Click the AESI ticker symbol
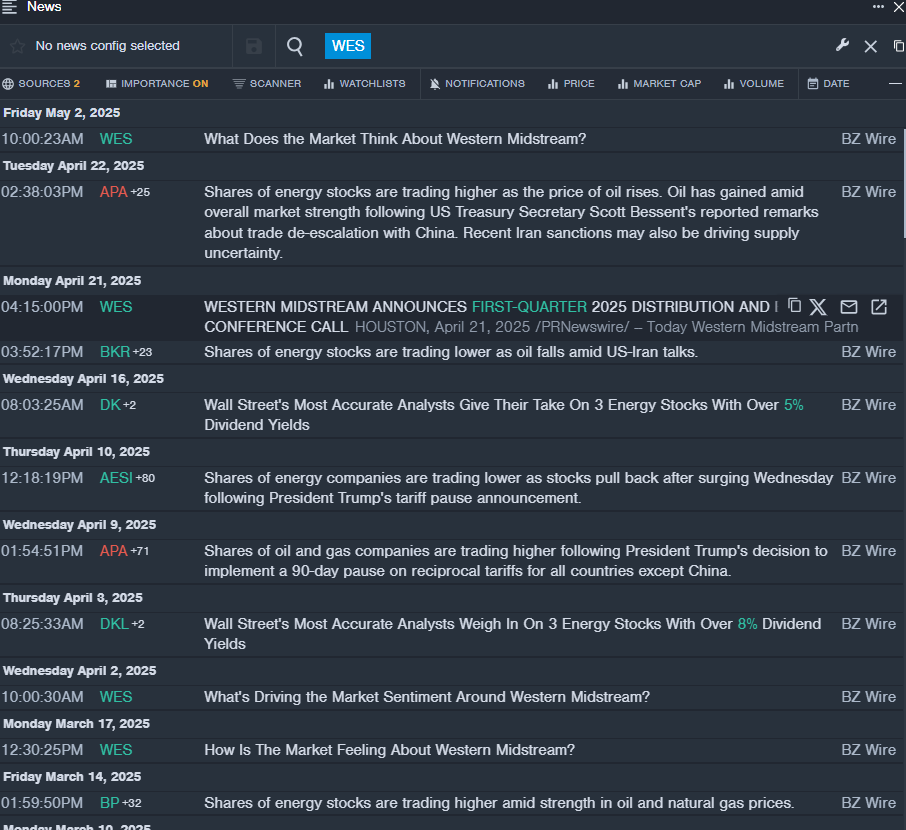The width and height of the screenshot is (906, 830). [x=116, y=478]
